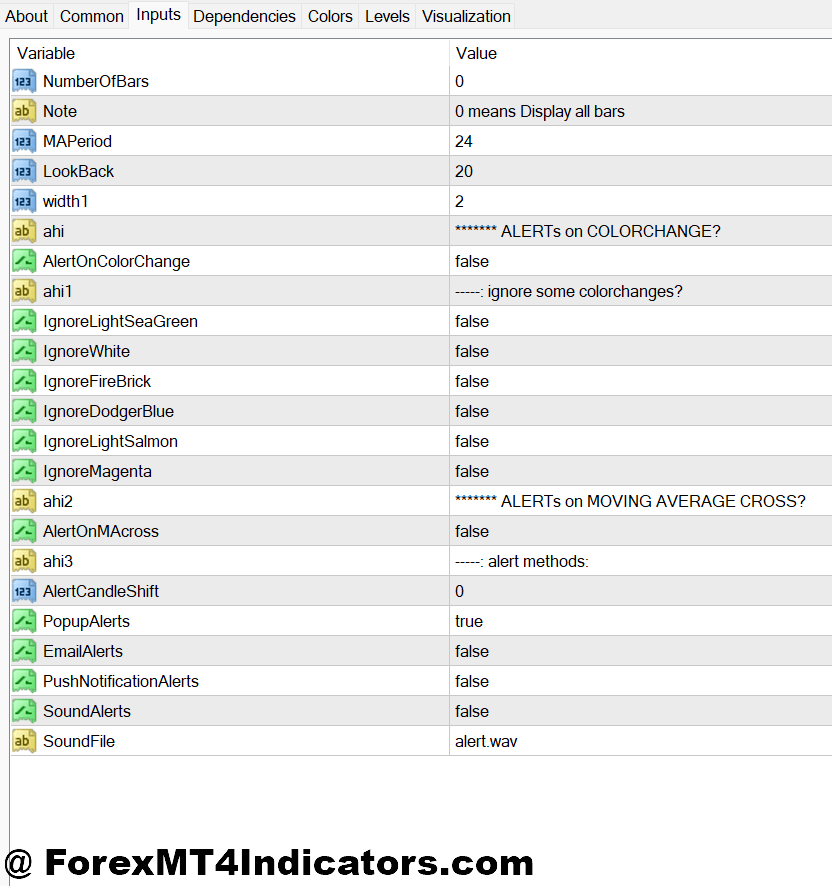Open the Visualization tab
Viewport: 832px width, 886px height.
pos(466,16)
